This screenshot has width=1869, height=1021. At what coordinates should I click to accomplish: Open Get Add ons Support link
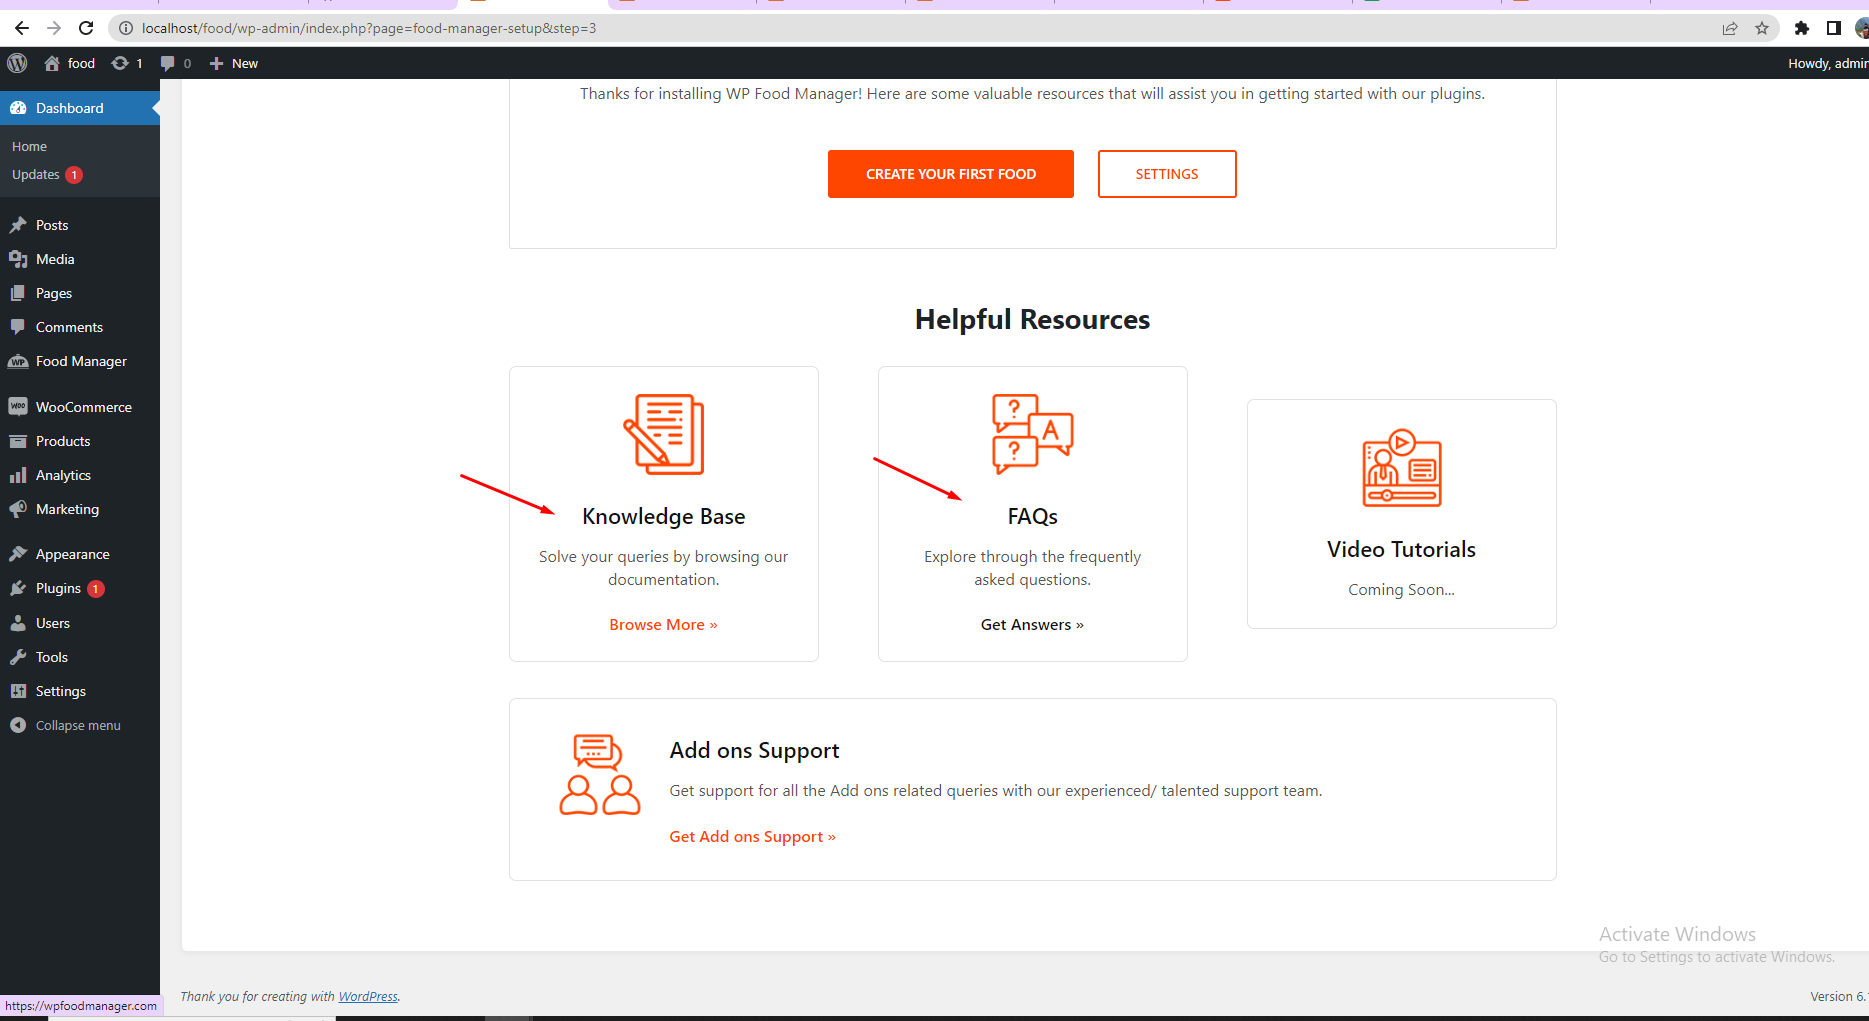(x=752, y=836)
